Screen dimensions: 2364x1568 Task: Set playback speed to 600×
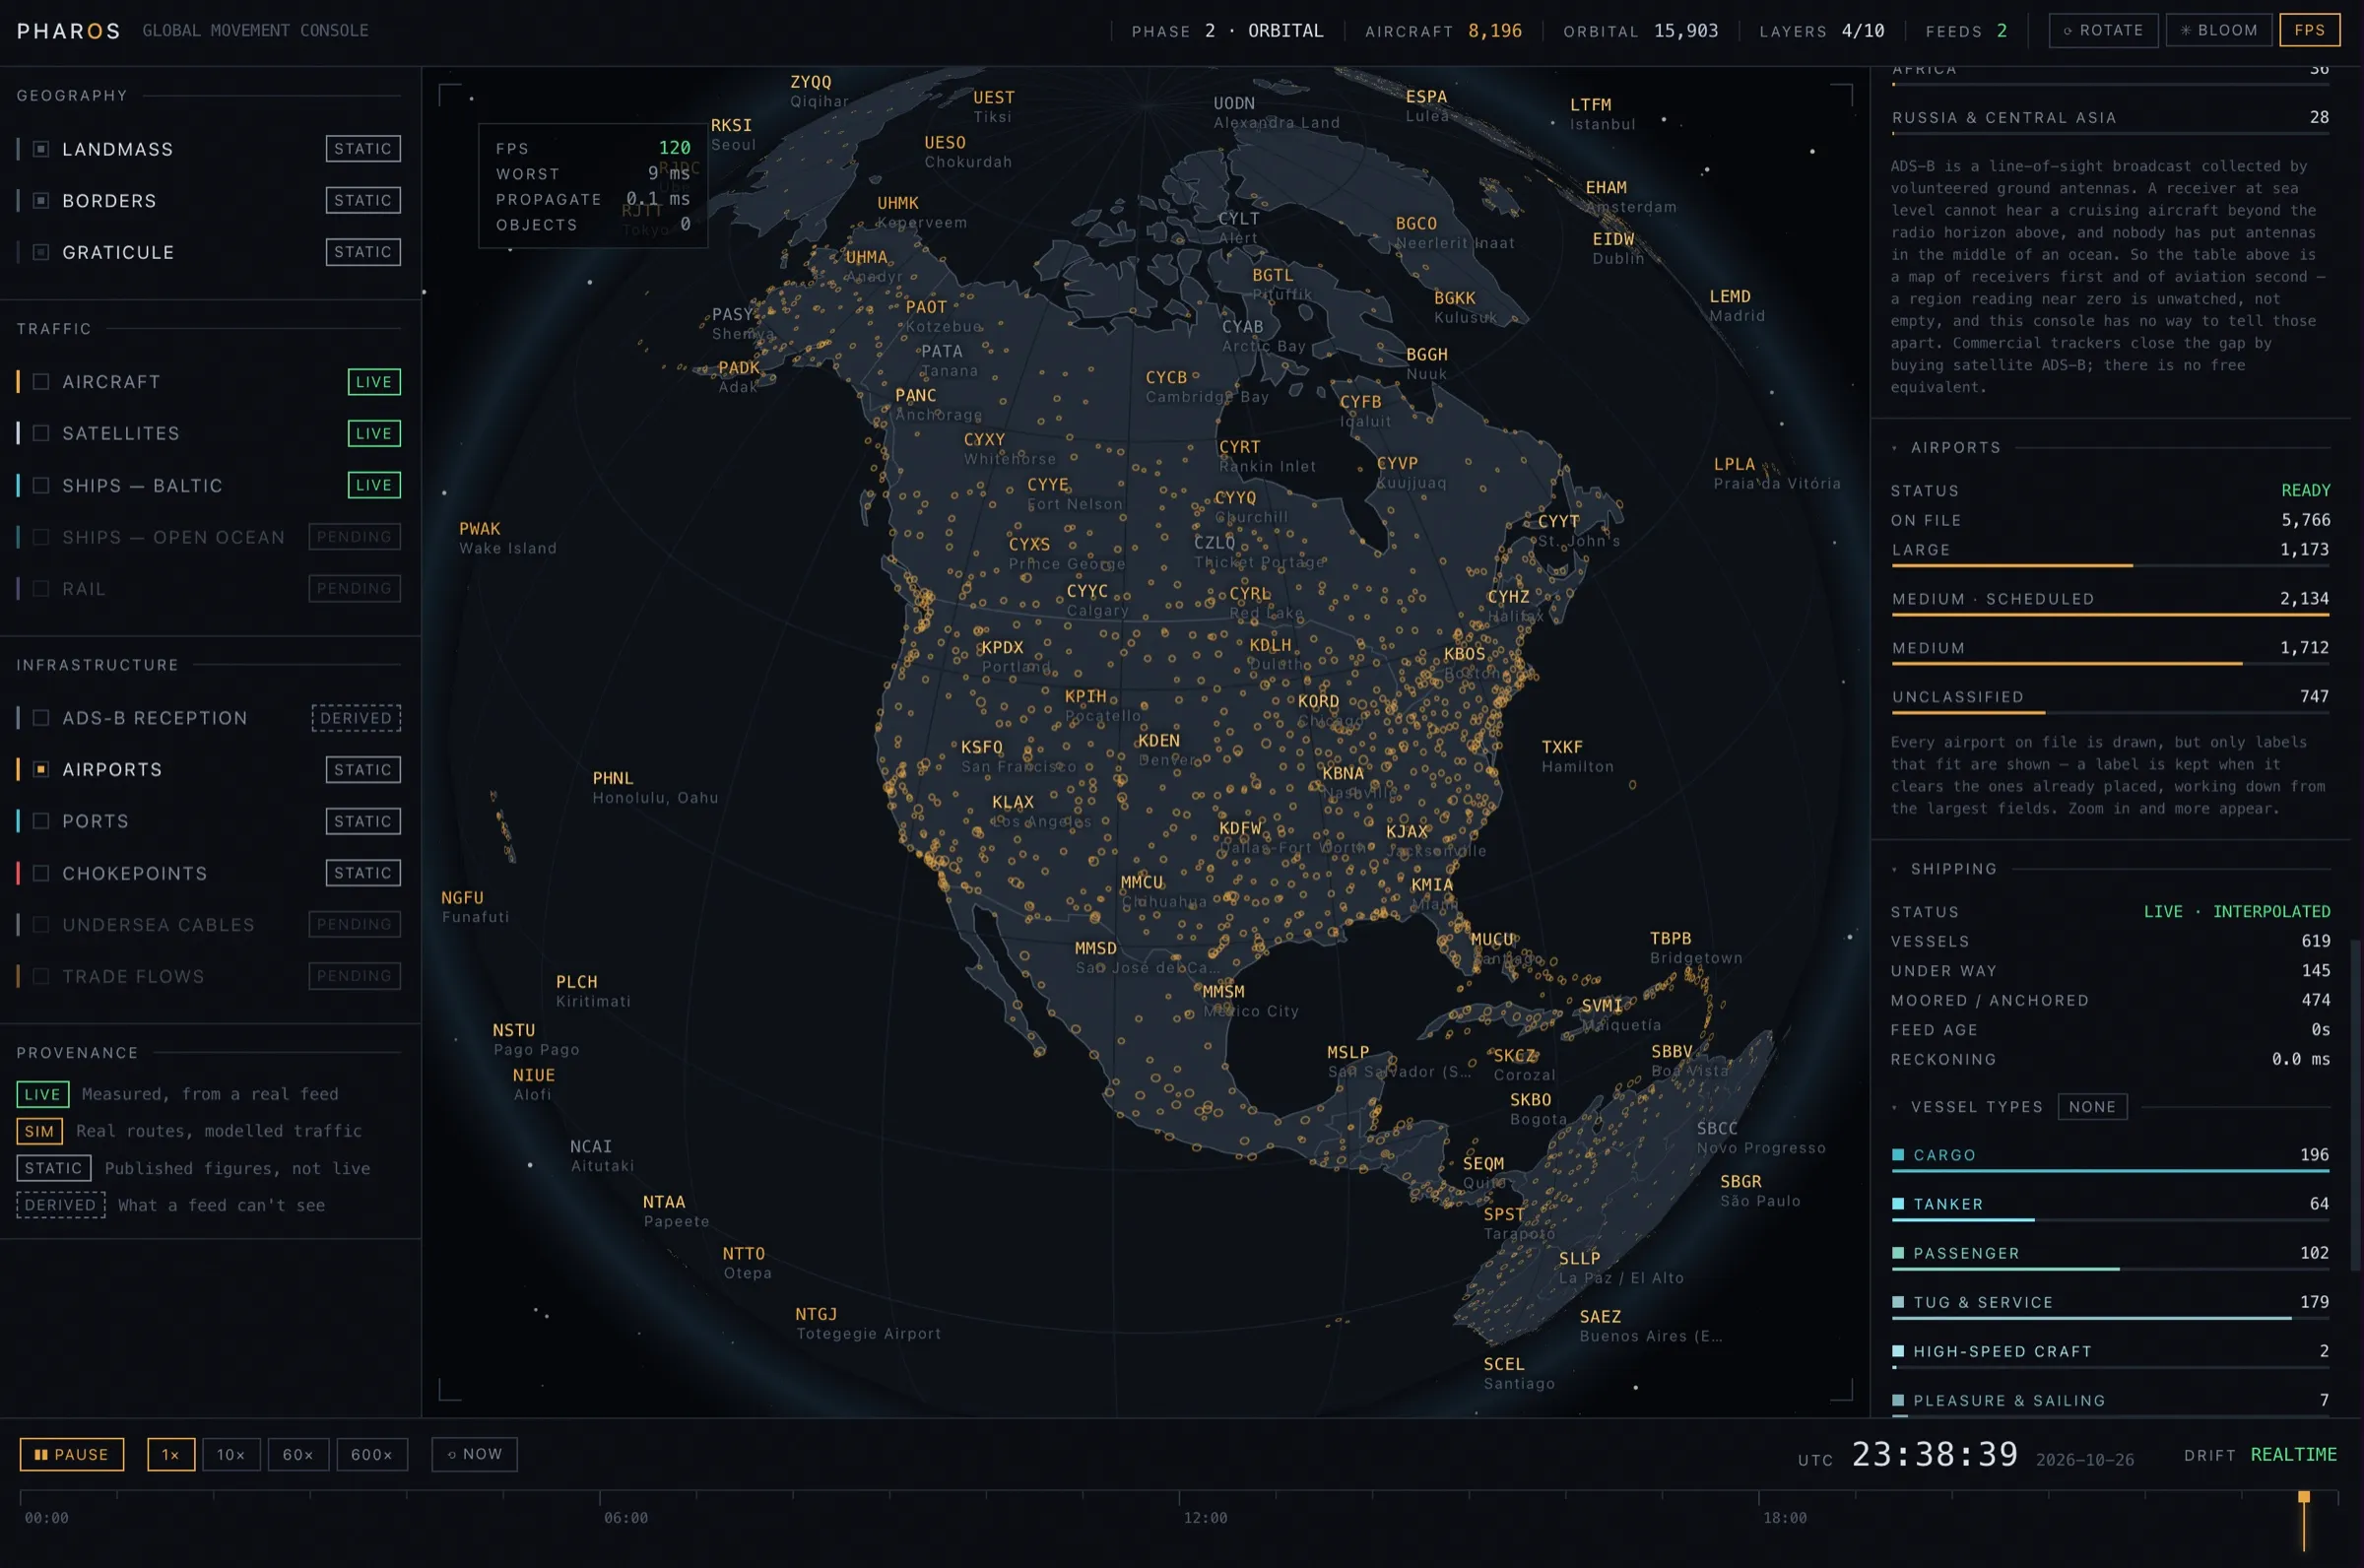372,1454
